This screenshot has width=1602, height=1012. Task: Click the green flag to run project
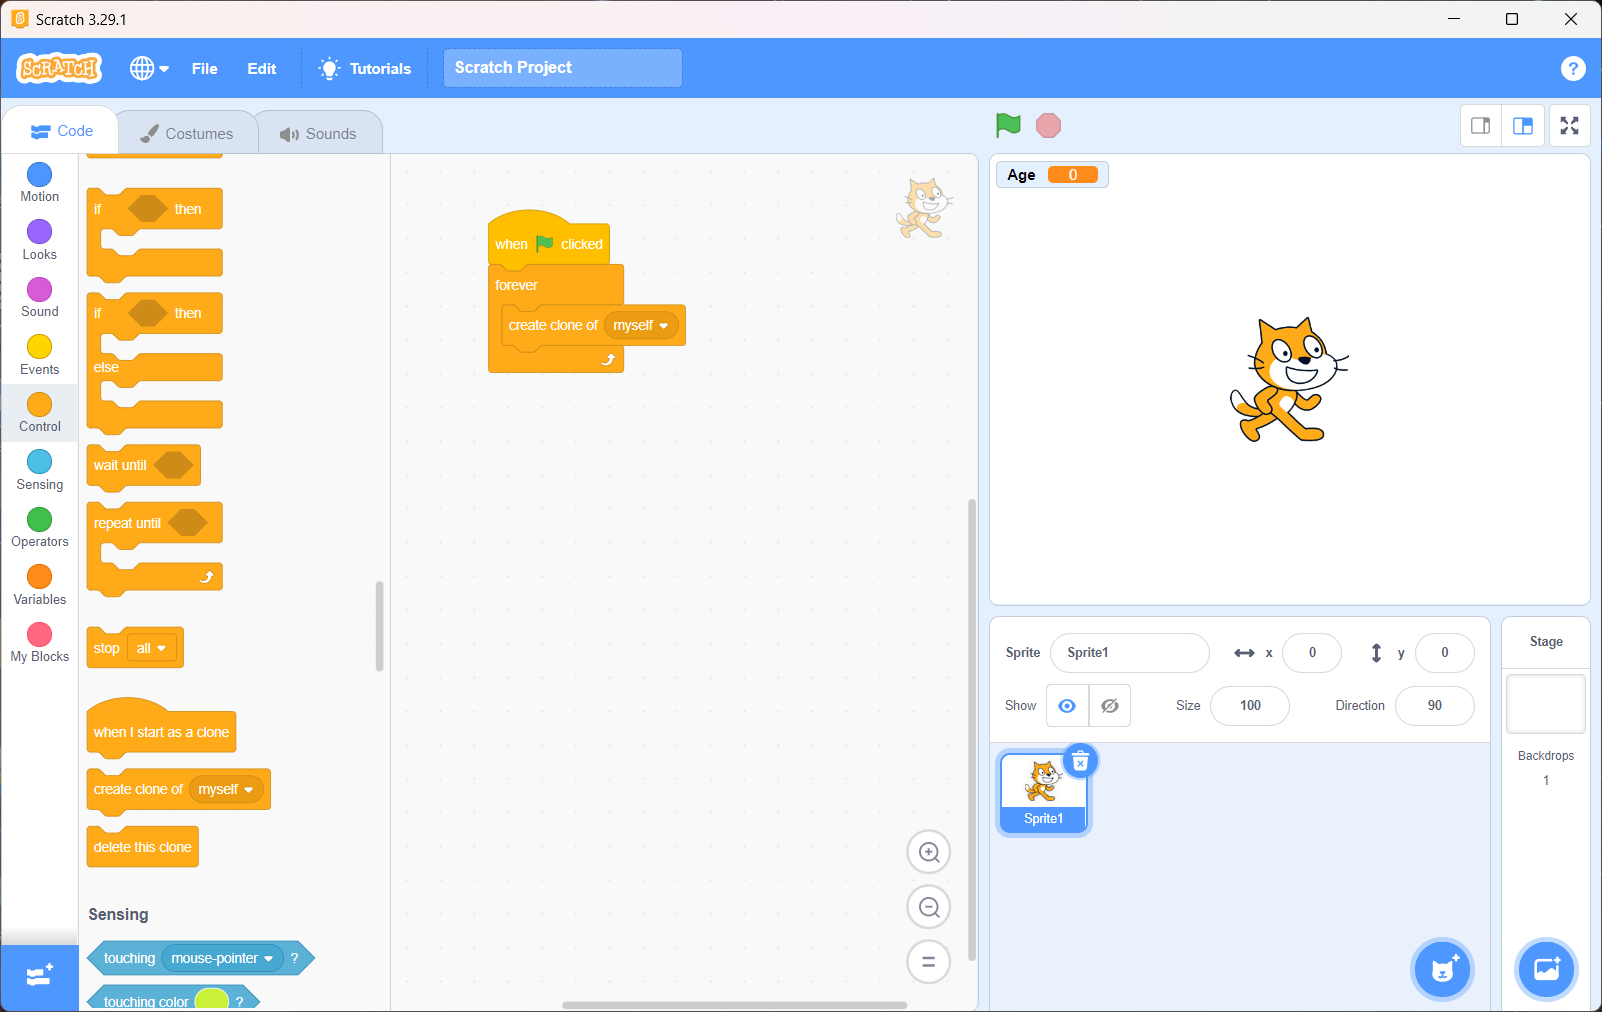point(1008,125)
